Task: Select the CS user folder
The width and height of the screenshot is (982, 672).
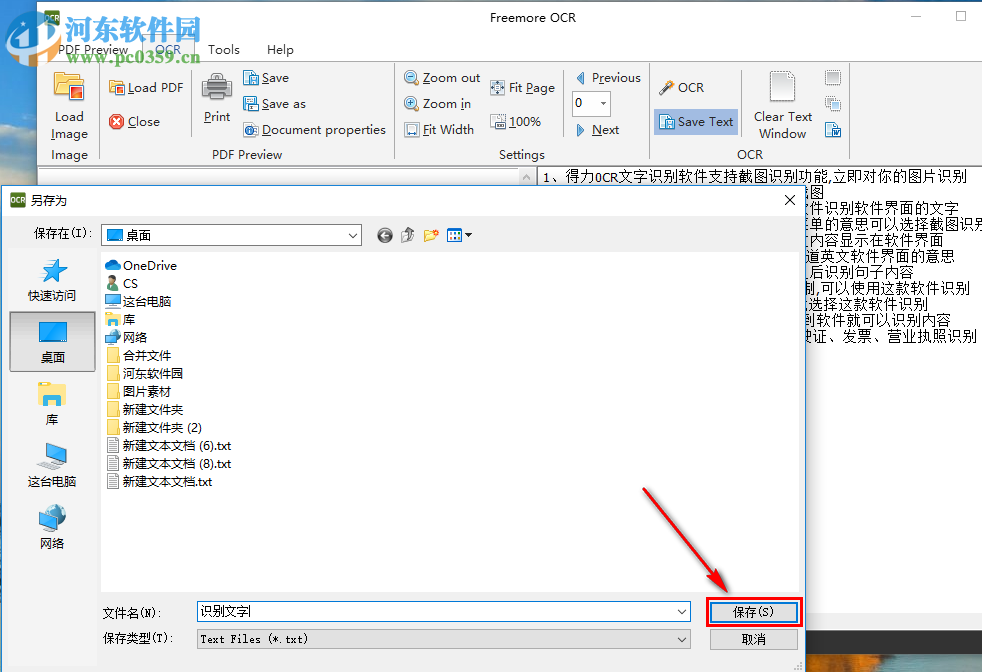Action: (x=121, y=284)
